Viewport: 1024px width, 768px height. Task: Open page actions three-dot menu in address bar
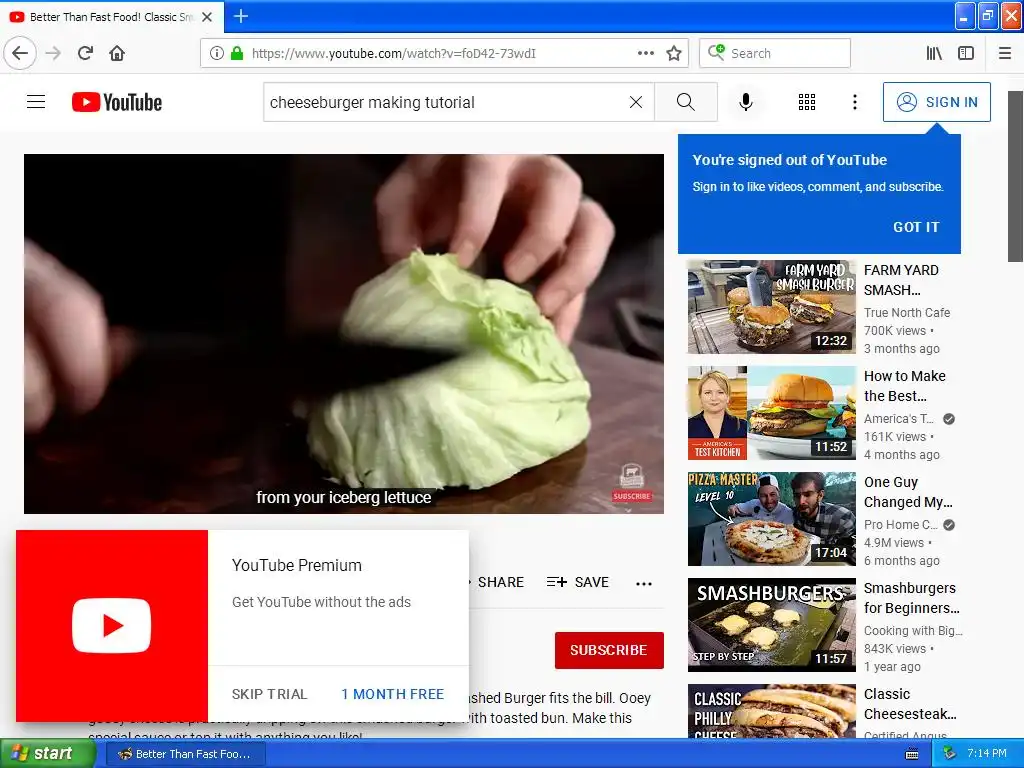[646, 54]
